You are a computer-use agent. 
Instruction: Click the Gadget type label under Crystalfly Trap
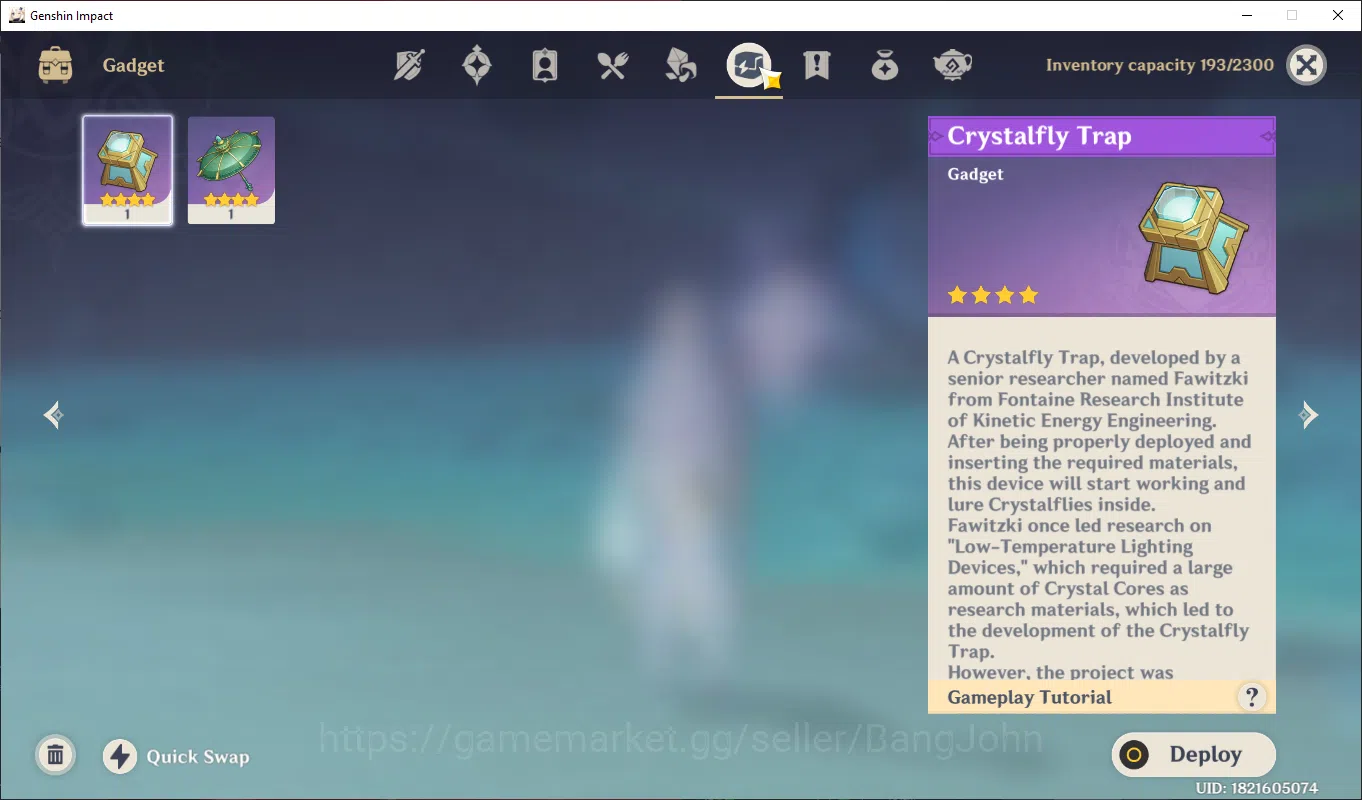tap(975, 174)
